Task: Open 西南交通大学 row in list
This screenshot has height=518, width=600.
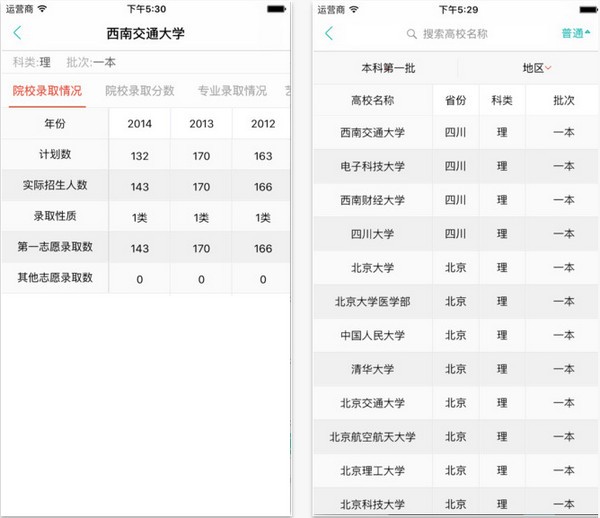Action: click(456, 132)
